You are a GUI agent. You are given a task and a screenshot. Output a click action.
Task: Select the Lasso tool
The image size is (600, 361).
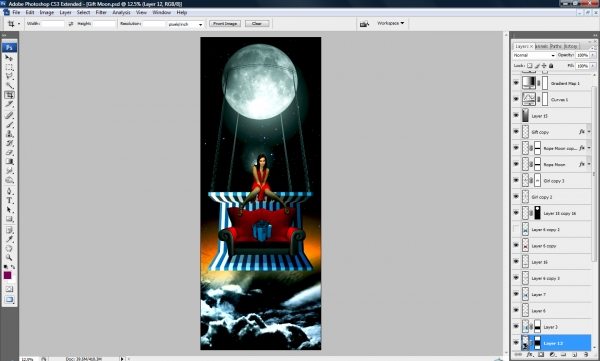(9, 76)
